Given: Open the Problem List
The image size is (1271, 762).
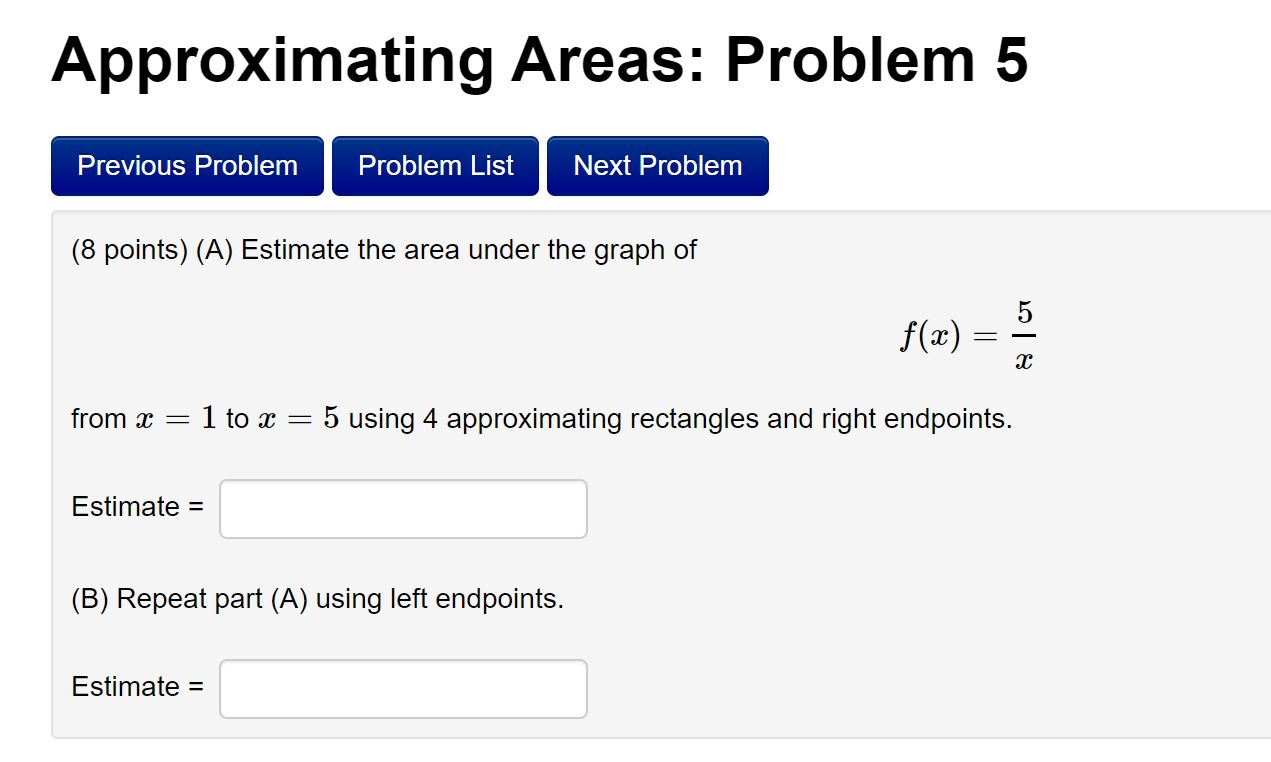Looking at the screenshot, I should [x=435, y=165].
